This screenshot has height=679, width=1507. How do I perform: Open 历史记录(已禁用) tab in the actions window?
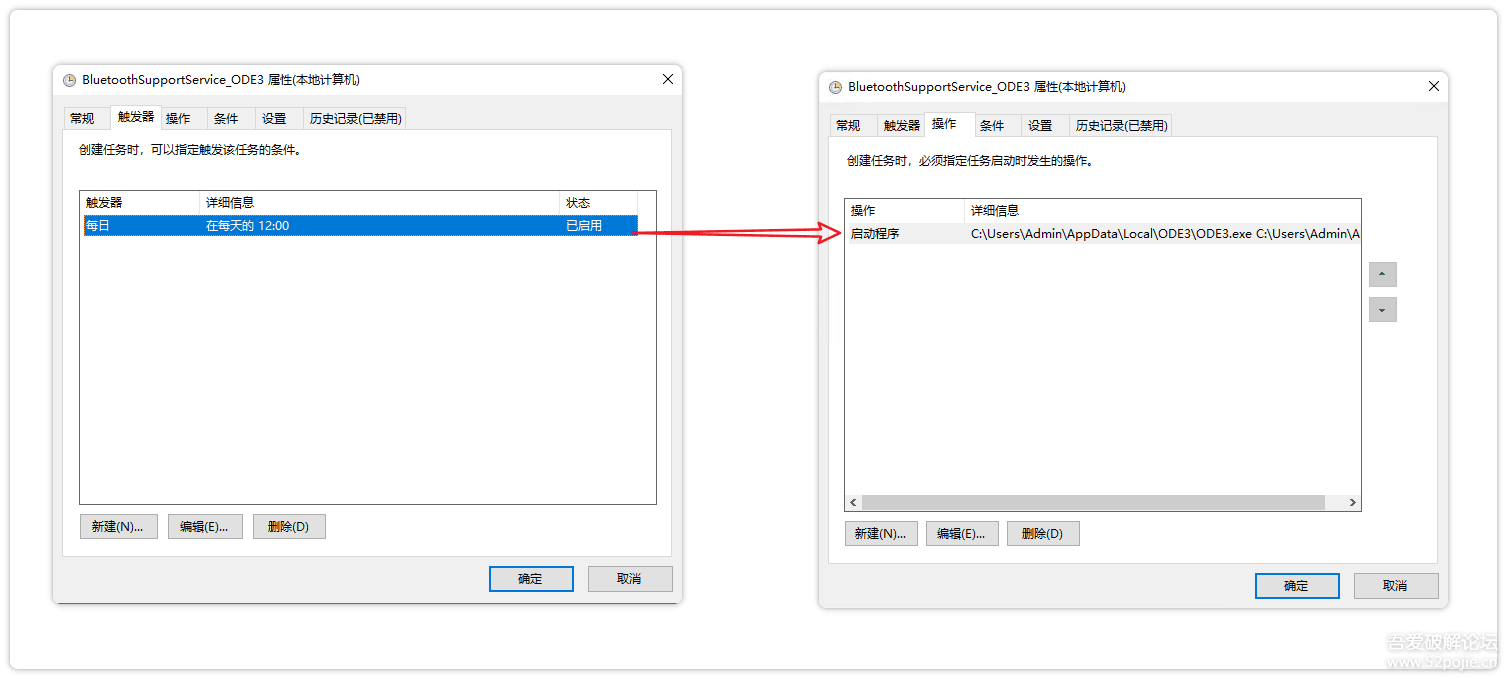point(1120,126)
